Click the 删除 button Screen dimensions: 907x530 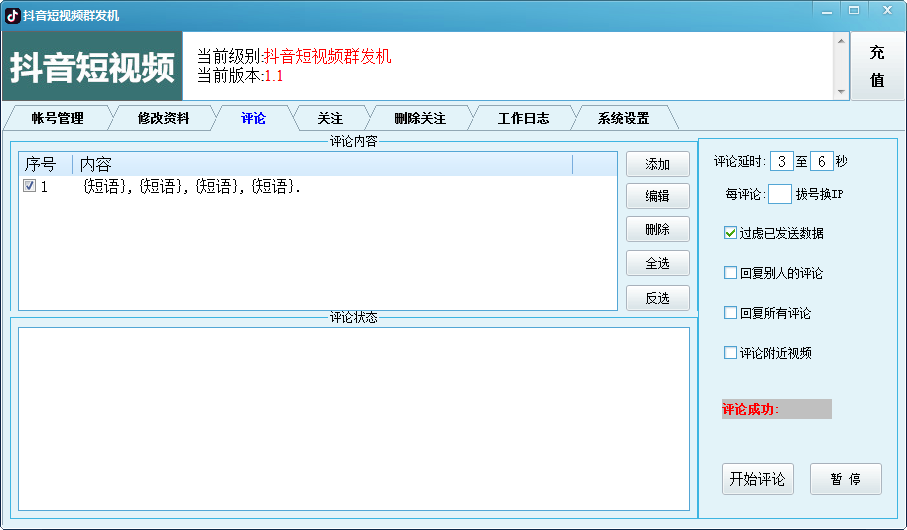658,229
